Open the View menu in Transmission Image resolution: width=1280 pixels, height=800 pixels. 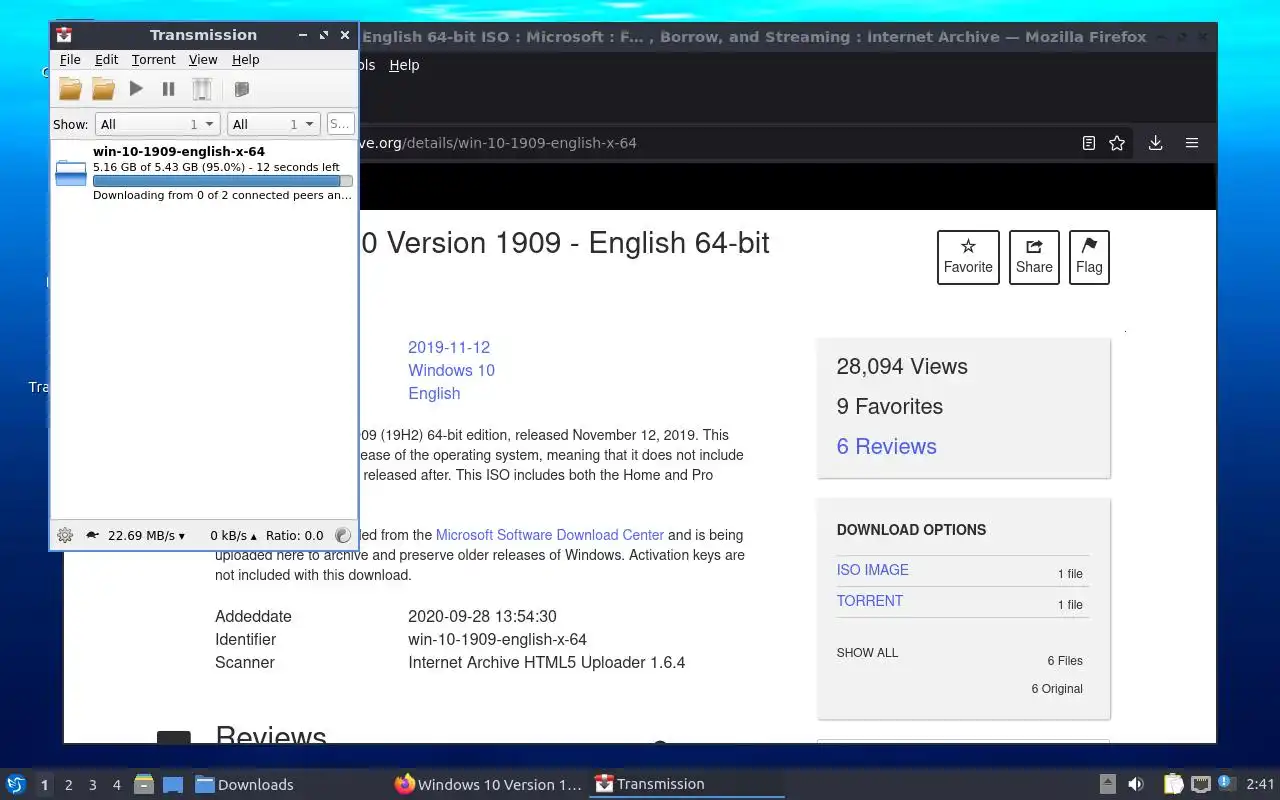(x=203, y=60)
